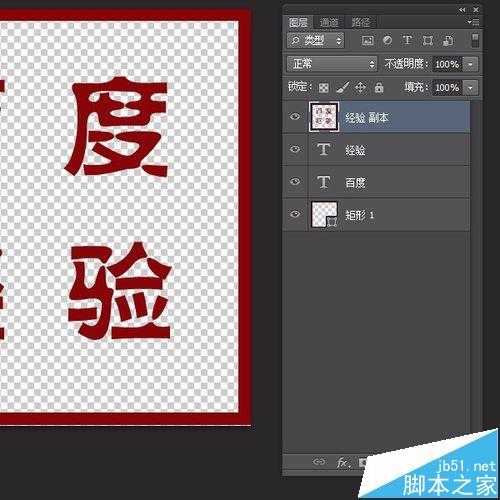Click T icon of 经验 layer
The width and height of the screenshot is (500, 500).
[324, 149]
